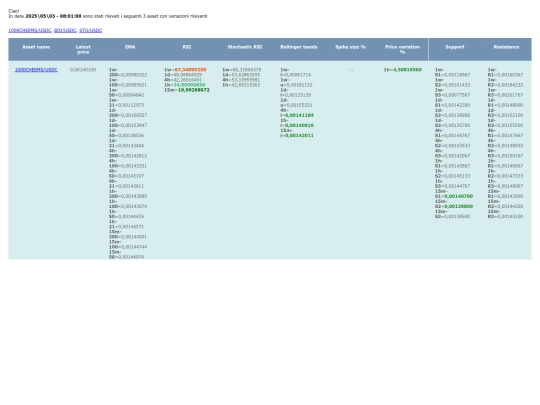Open the 1000CHEEMS/USDC link above the table

(30, 30)
